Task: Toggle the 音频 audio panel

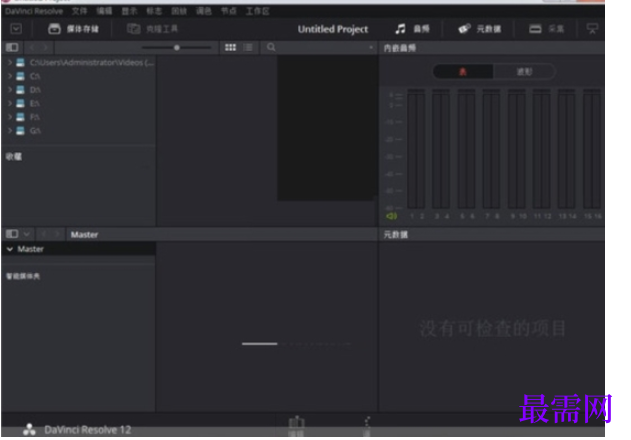Action: pyautogui.click(x=412, y=29)
